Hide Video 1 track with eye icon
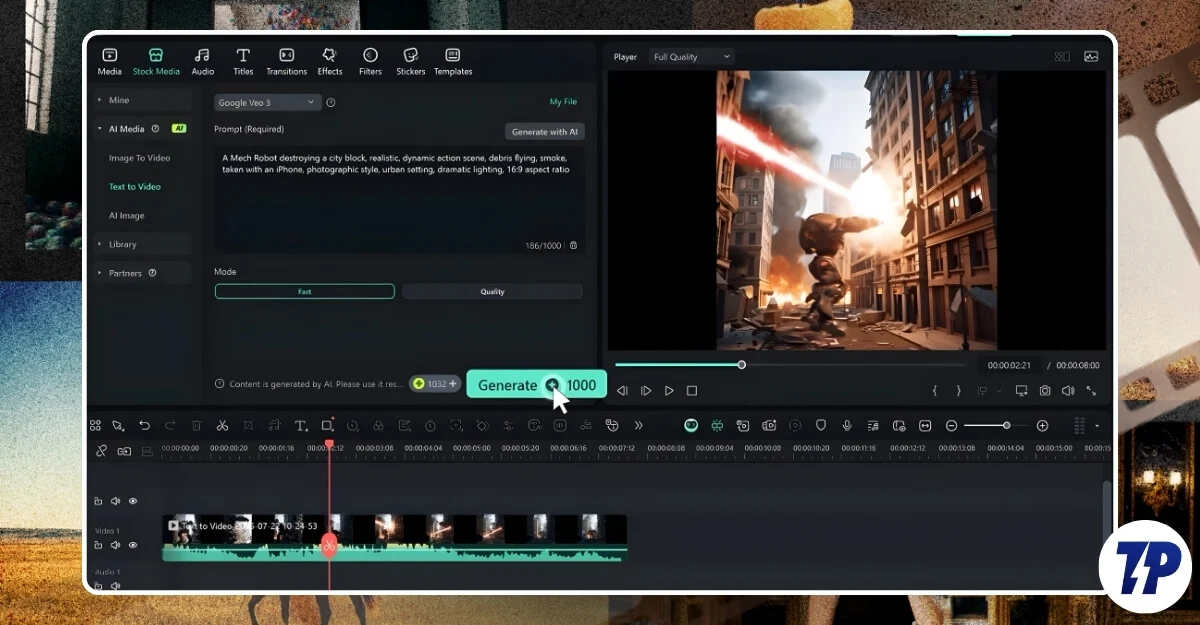This screenshot has width=1200, height=625. pos(133,545)
